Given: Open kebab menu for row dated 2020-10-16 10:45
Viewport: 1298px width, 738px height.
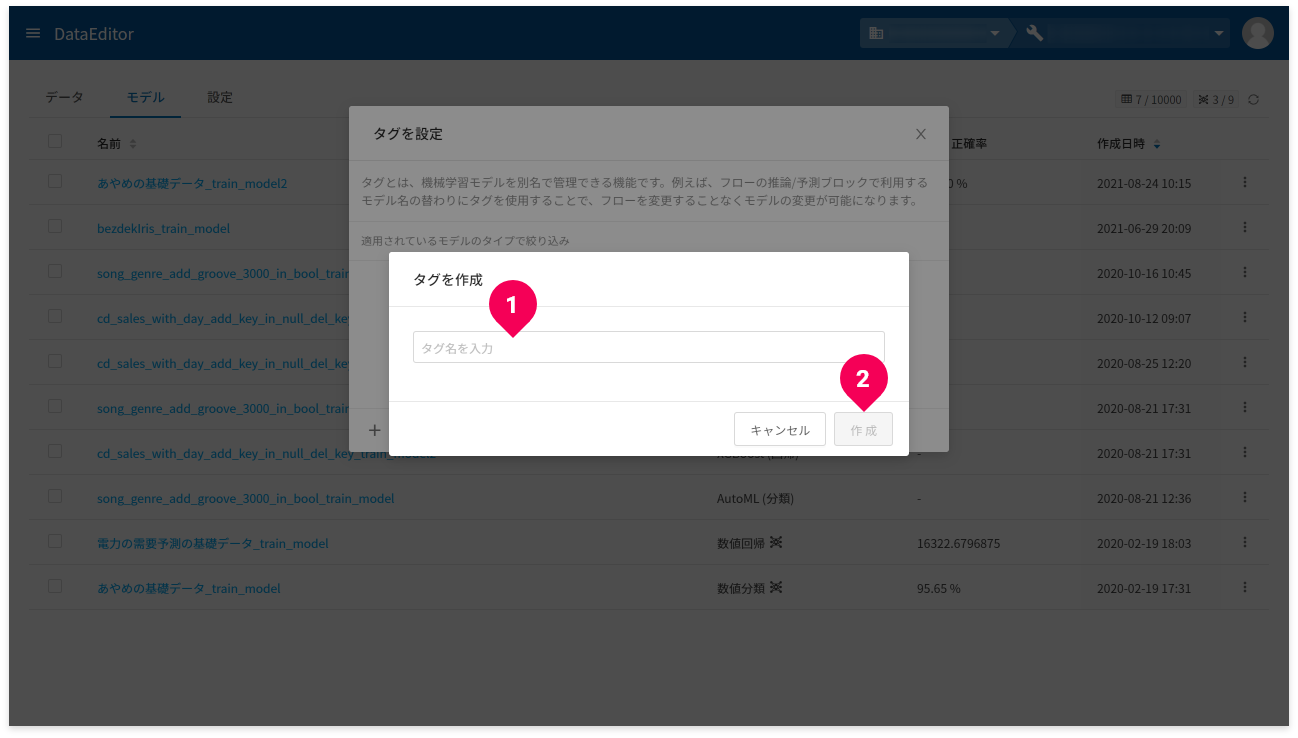Looking at the screenshot, I should click(1245, 272).
